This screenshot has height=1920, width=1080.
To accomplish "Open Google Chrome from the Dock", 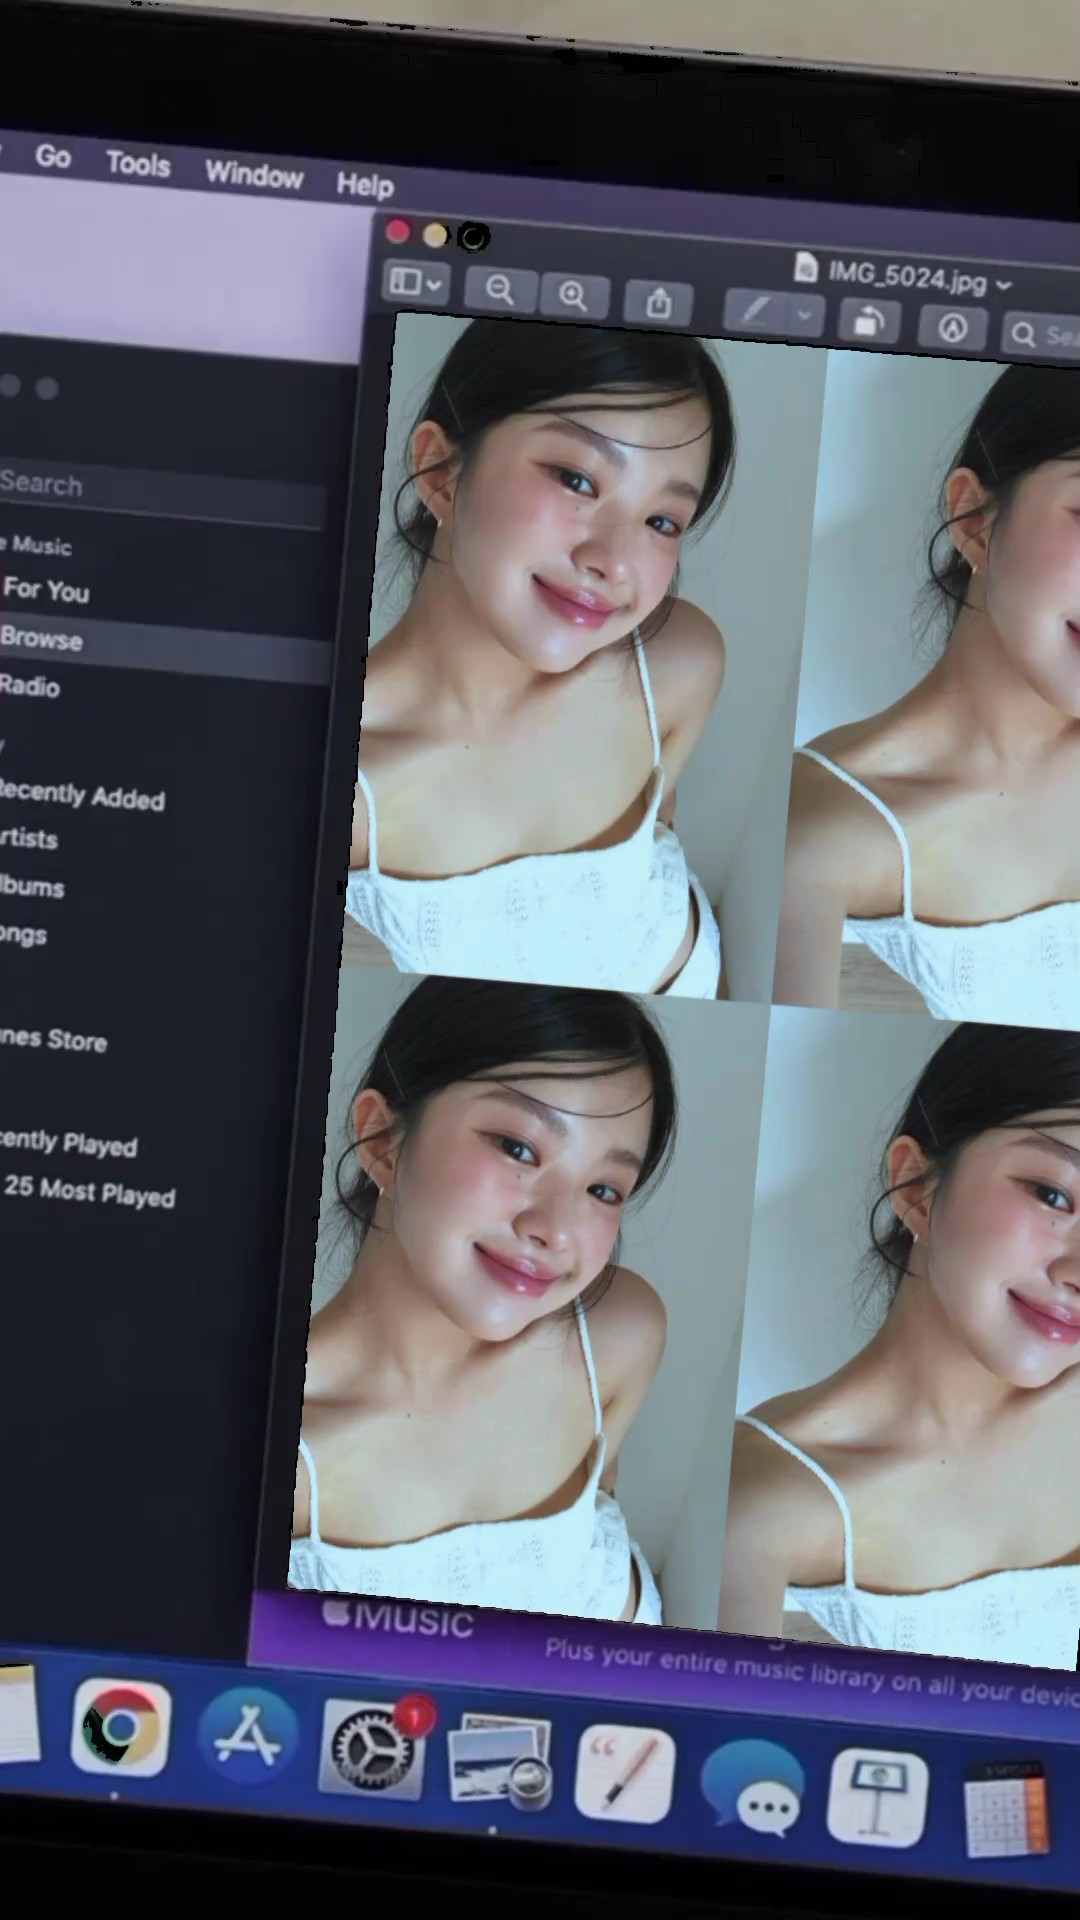I will coord(120,1728).
